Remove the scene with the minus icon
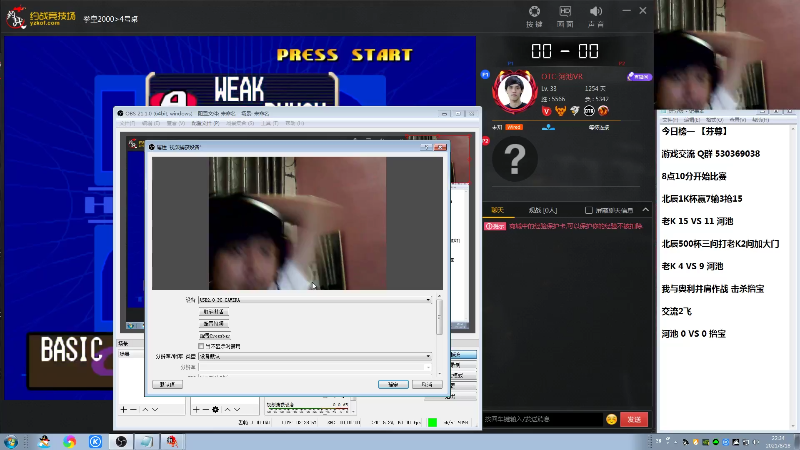800x450 pixels. click(x=133, y=410)
